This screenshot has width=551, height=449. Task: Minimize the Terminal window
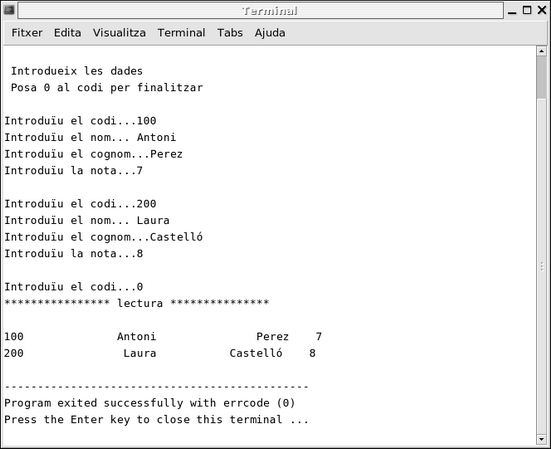click(512, 11)
